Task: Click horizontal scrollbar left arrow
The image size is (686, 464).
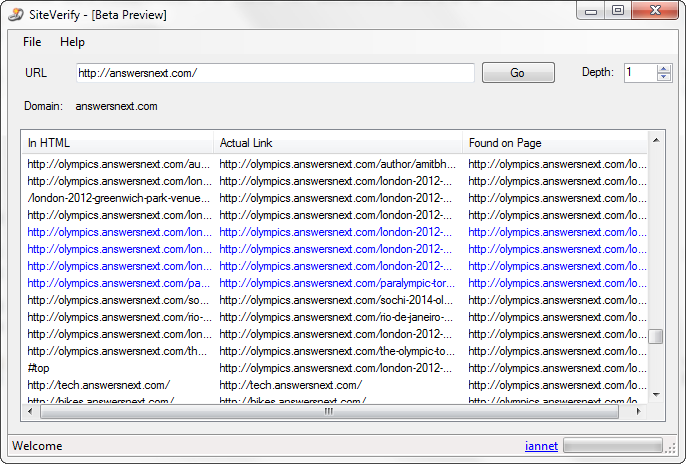Action: [x=30, y=411]
